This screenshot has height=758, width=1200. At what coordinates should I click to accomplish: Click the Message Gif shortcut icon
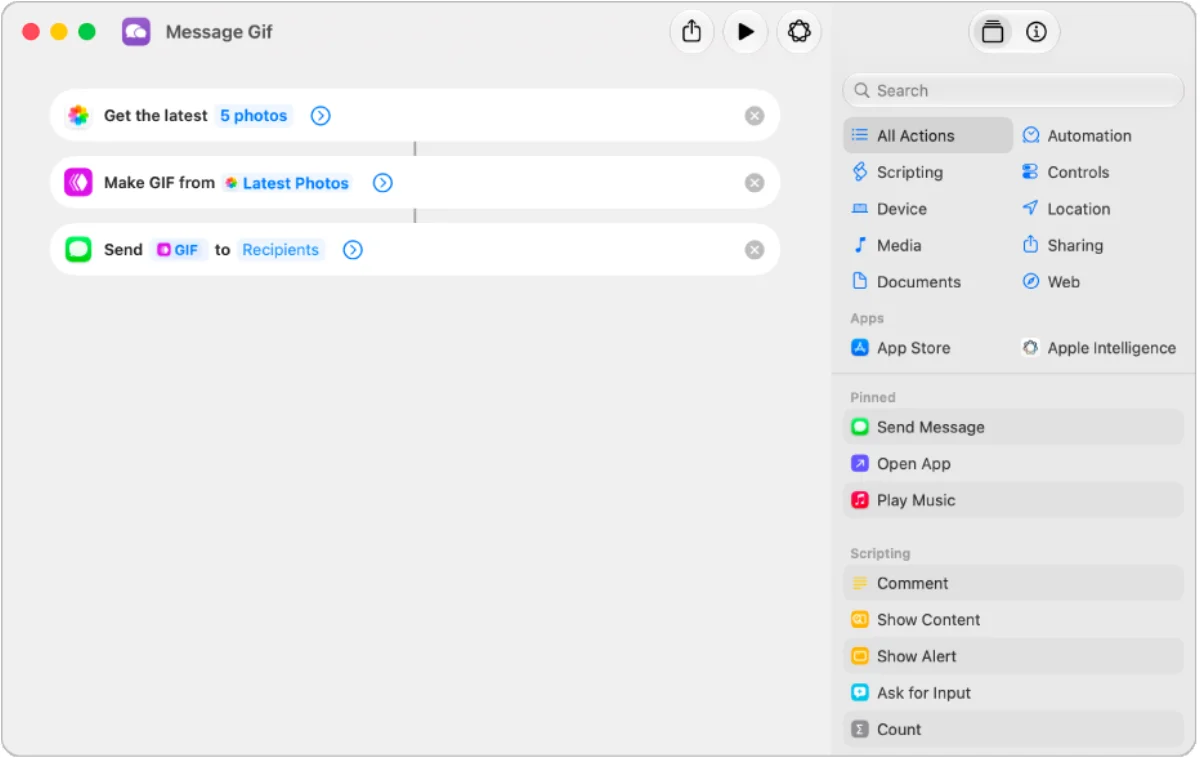click(136, 32)
